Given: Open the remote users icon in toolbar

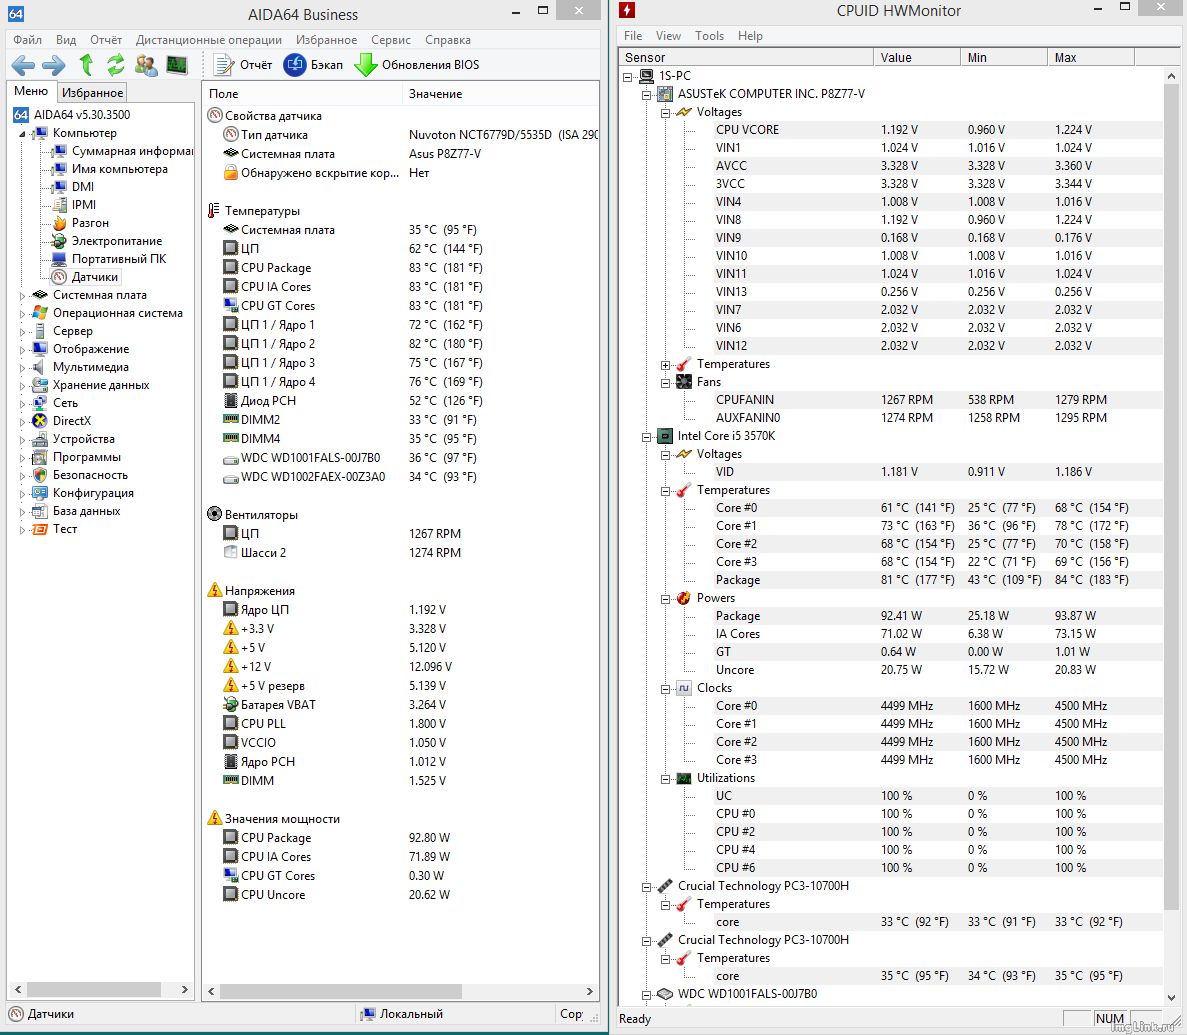Looking at the screenshot, I should (146, 66).
